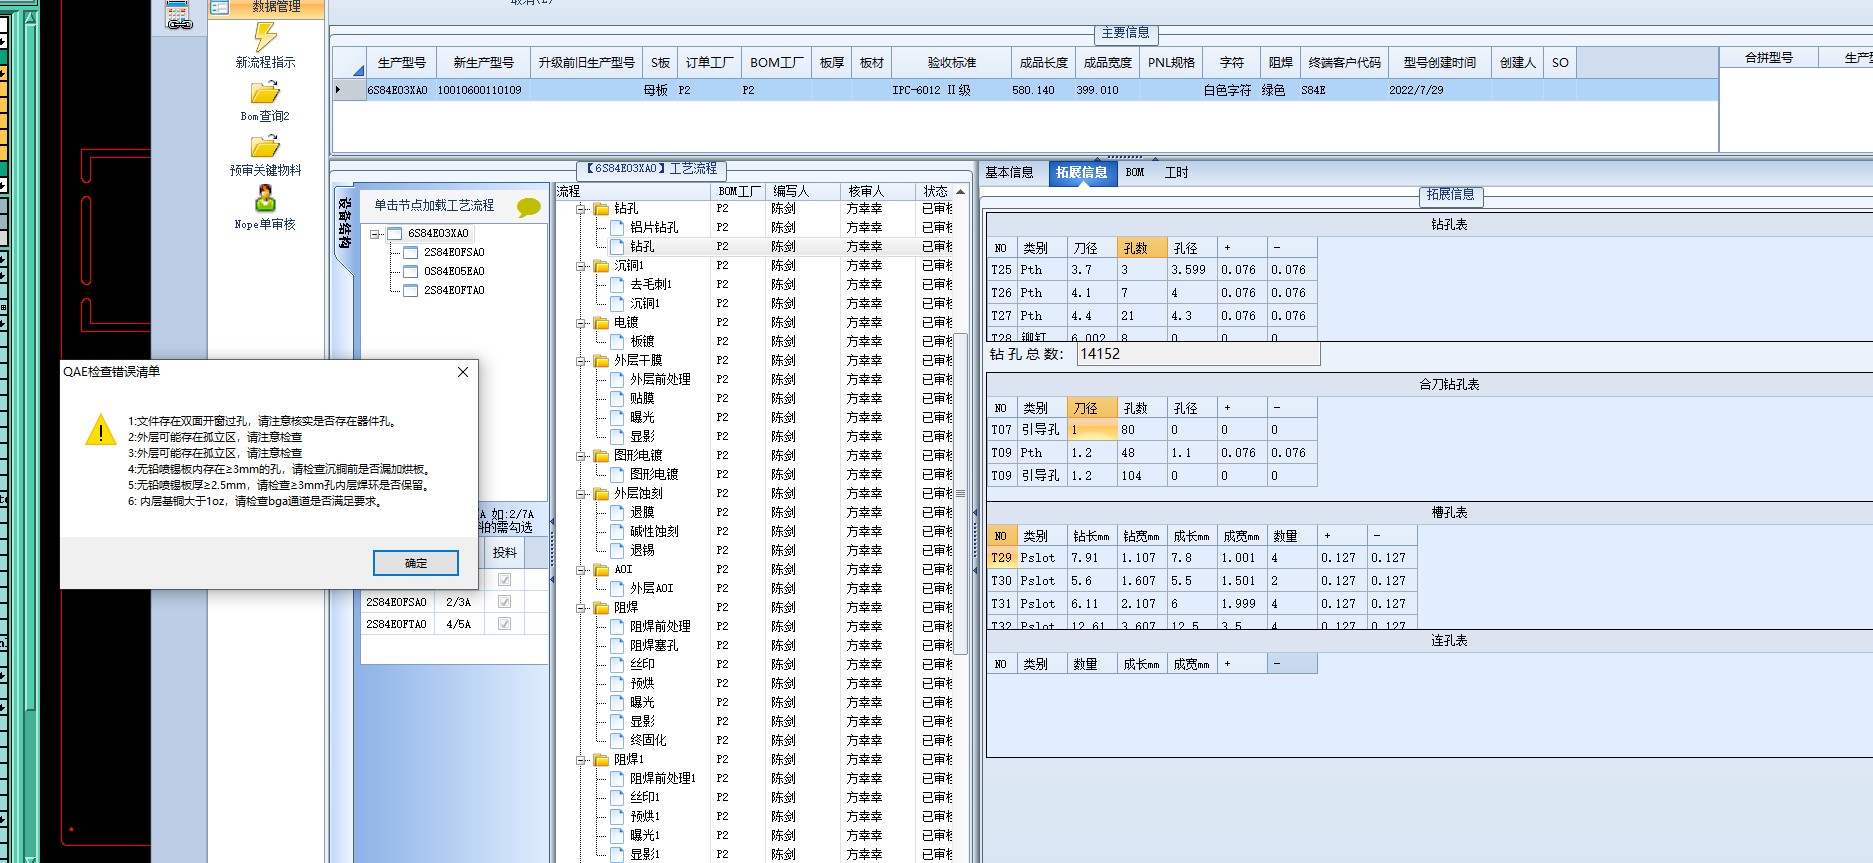Click the process tree scroll-up arrow
Screen dimensions: 1873x863
pos(960,191)
